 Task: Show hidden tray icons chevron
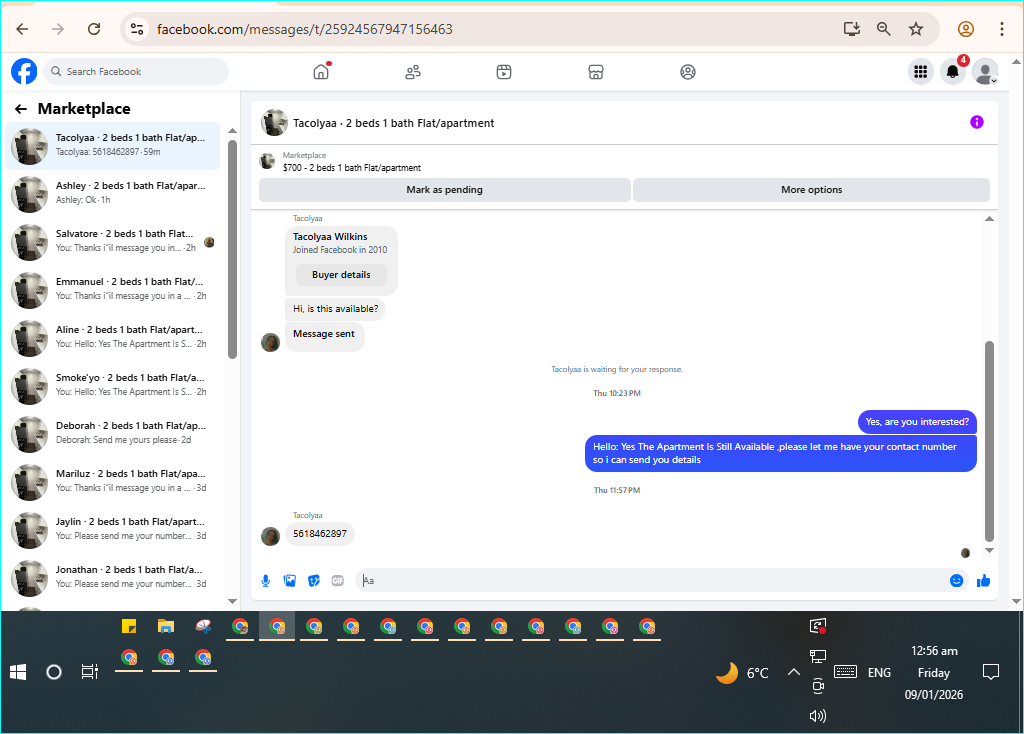coord(793,672)
